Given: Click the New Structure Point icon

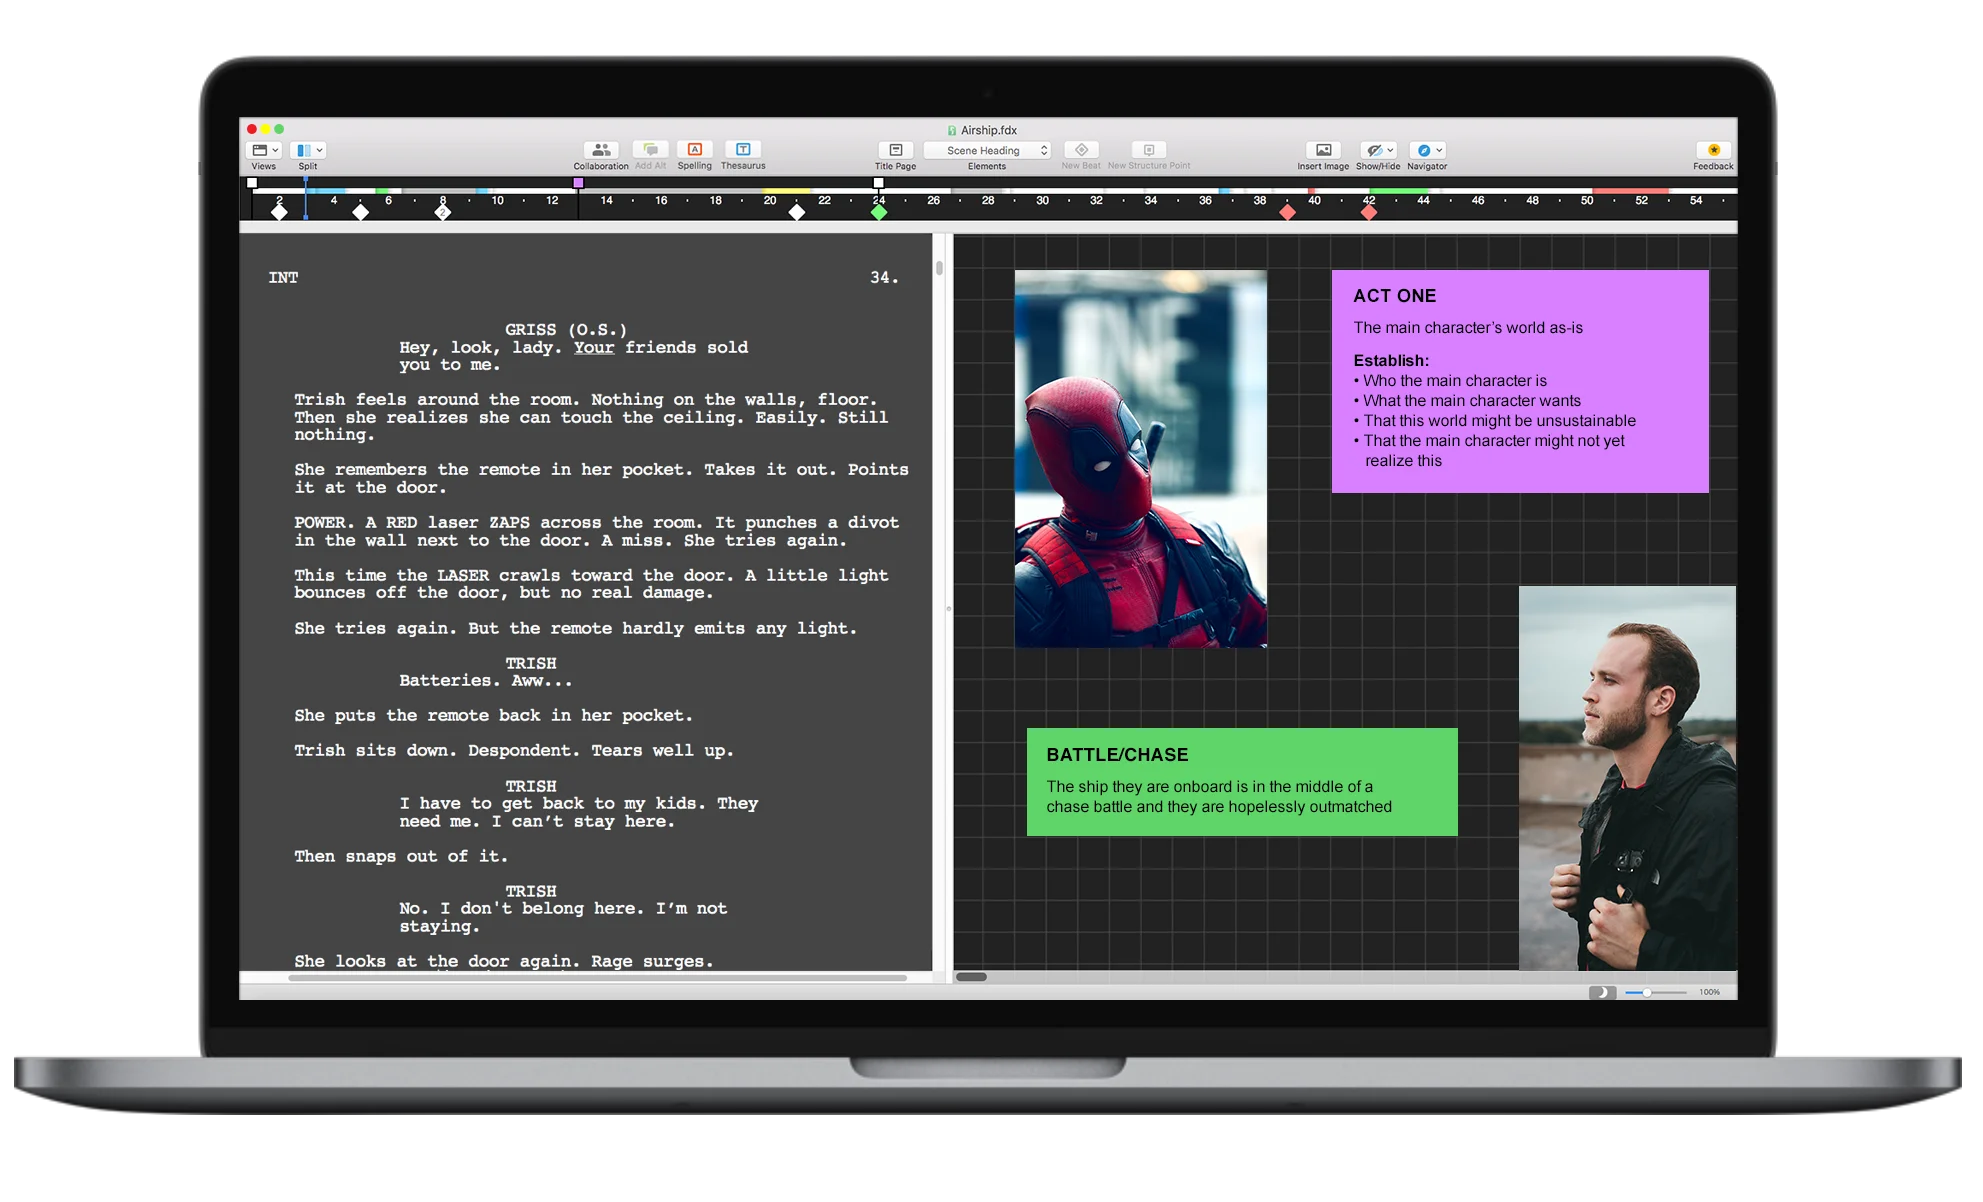Looking at the screenshot, I should pos(1148,150).
